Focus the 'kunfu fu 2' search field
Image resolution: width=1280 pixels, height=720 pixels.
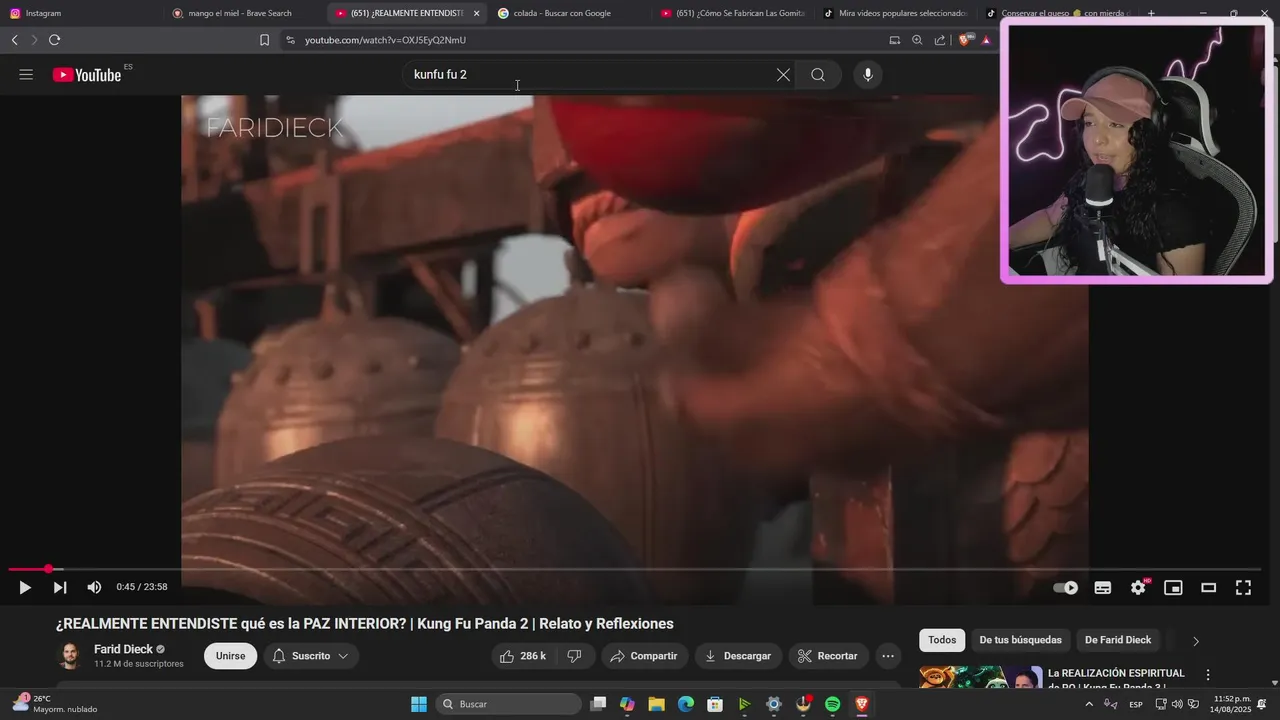[x=590, y=75]
